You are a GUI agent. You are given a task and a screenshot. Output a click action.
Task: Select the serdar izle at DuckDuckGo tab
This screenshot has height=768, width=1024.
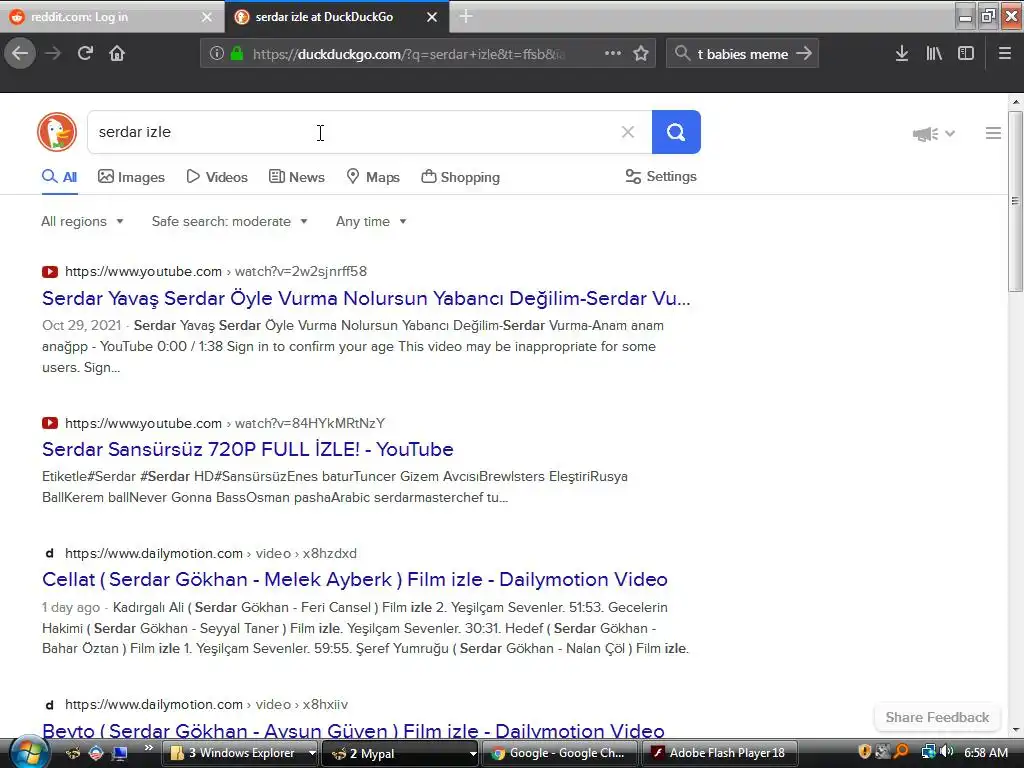click(336, 17)
